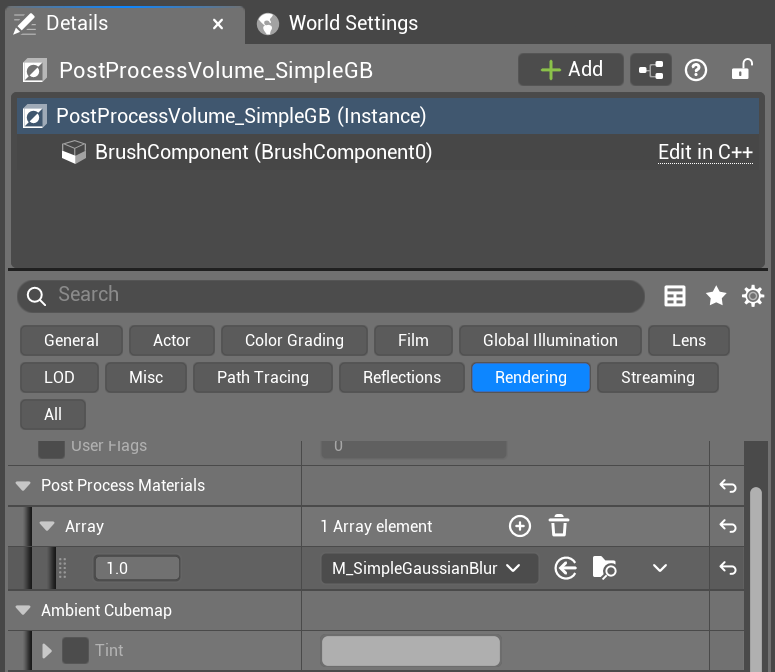The image size is (775, 672).
Task: Open the property matrix table icon
Action: pyautogui.click(x=675, y=296)
